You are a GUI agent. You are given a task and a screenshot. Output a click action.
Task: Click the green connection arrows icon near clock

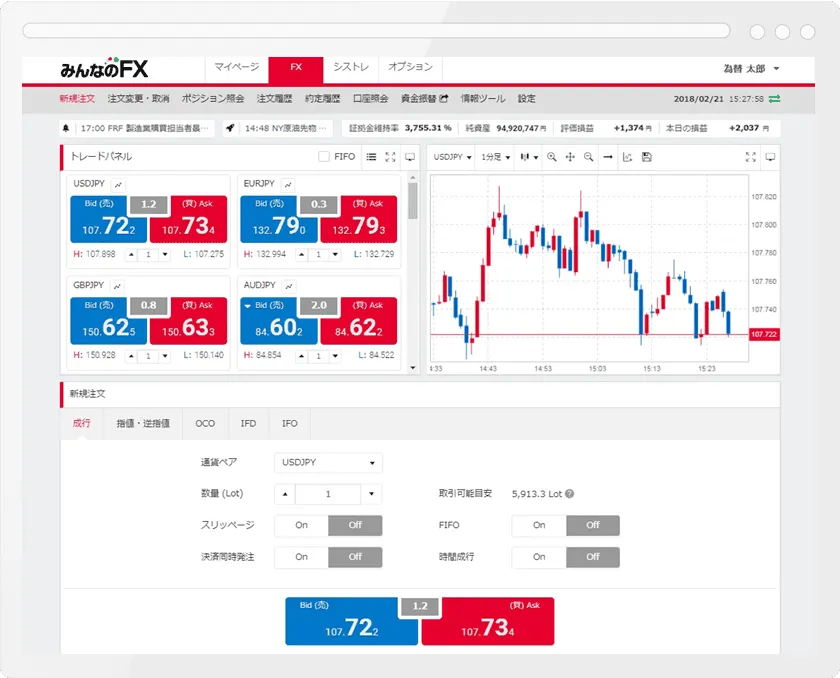point(774,99)
